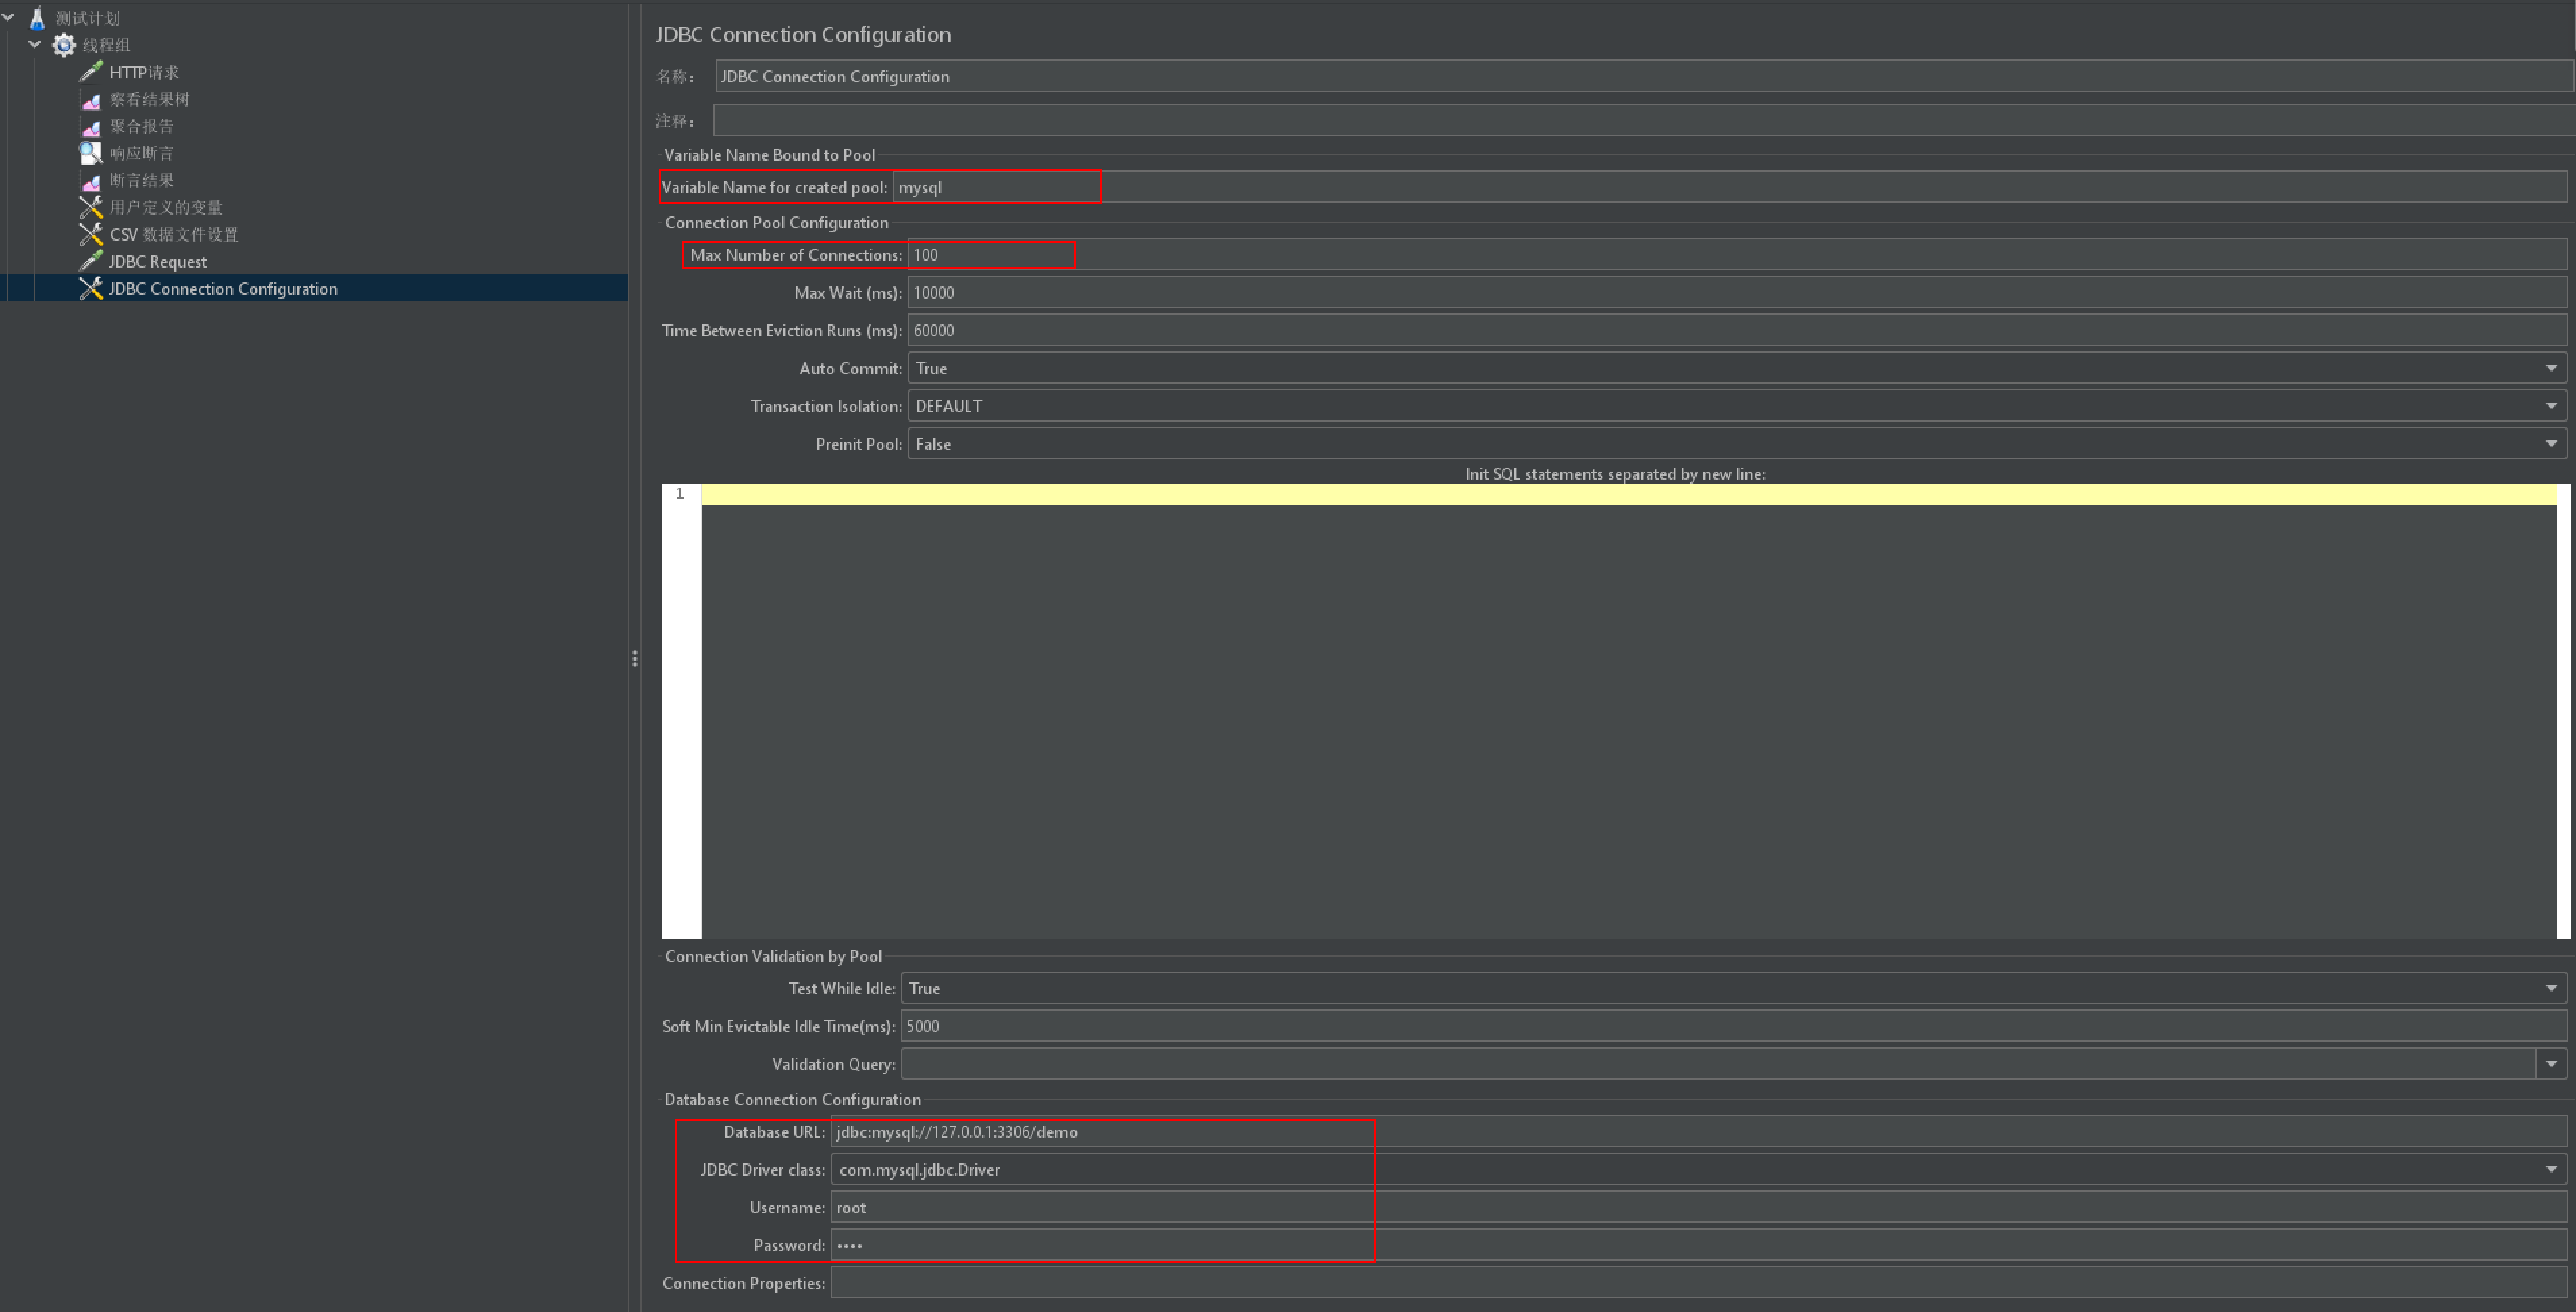
Task: Click the JDBC Request sampler pipette icon
Action: (91, 261)
